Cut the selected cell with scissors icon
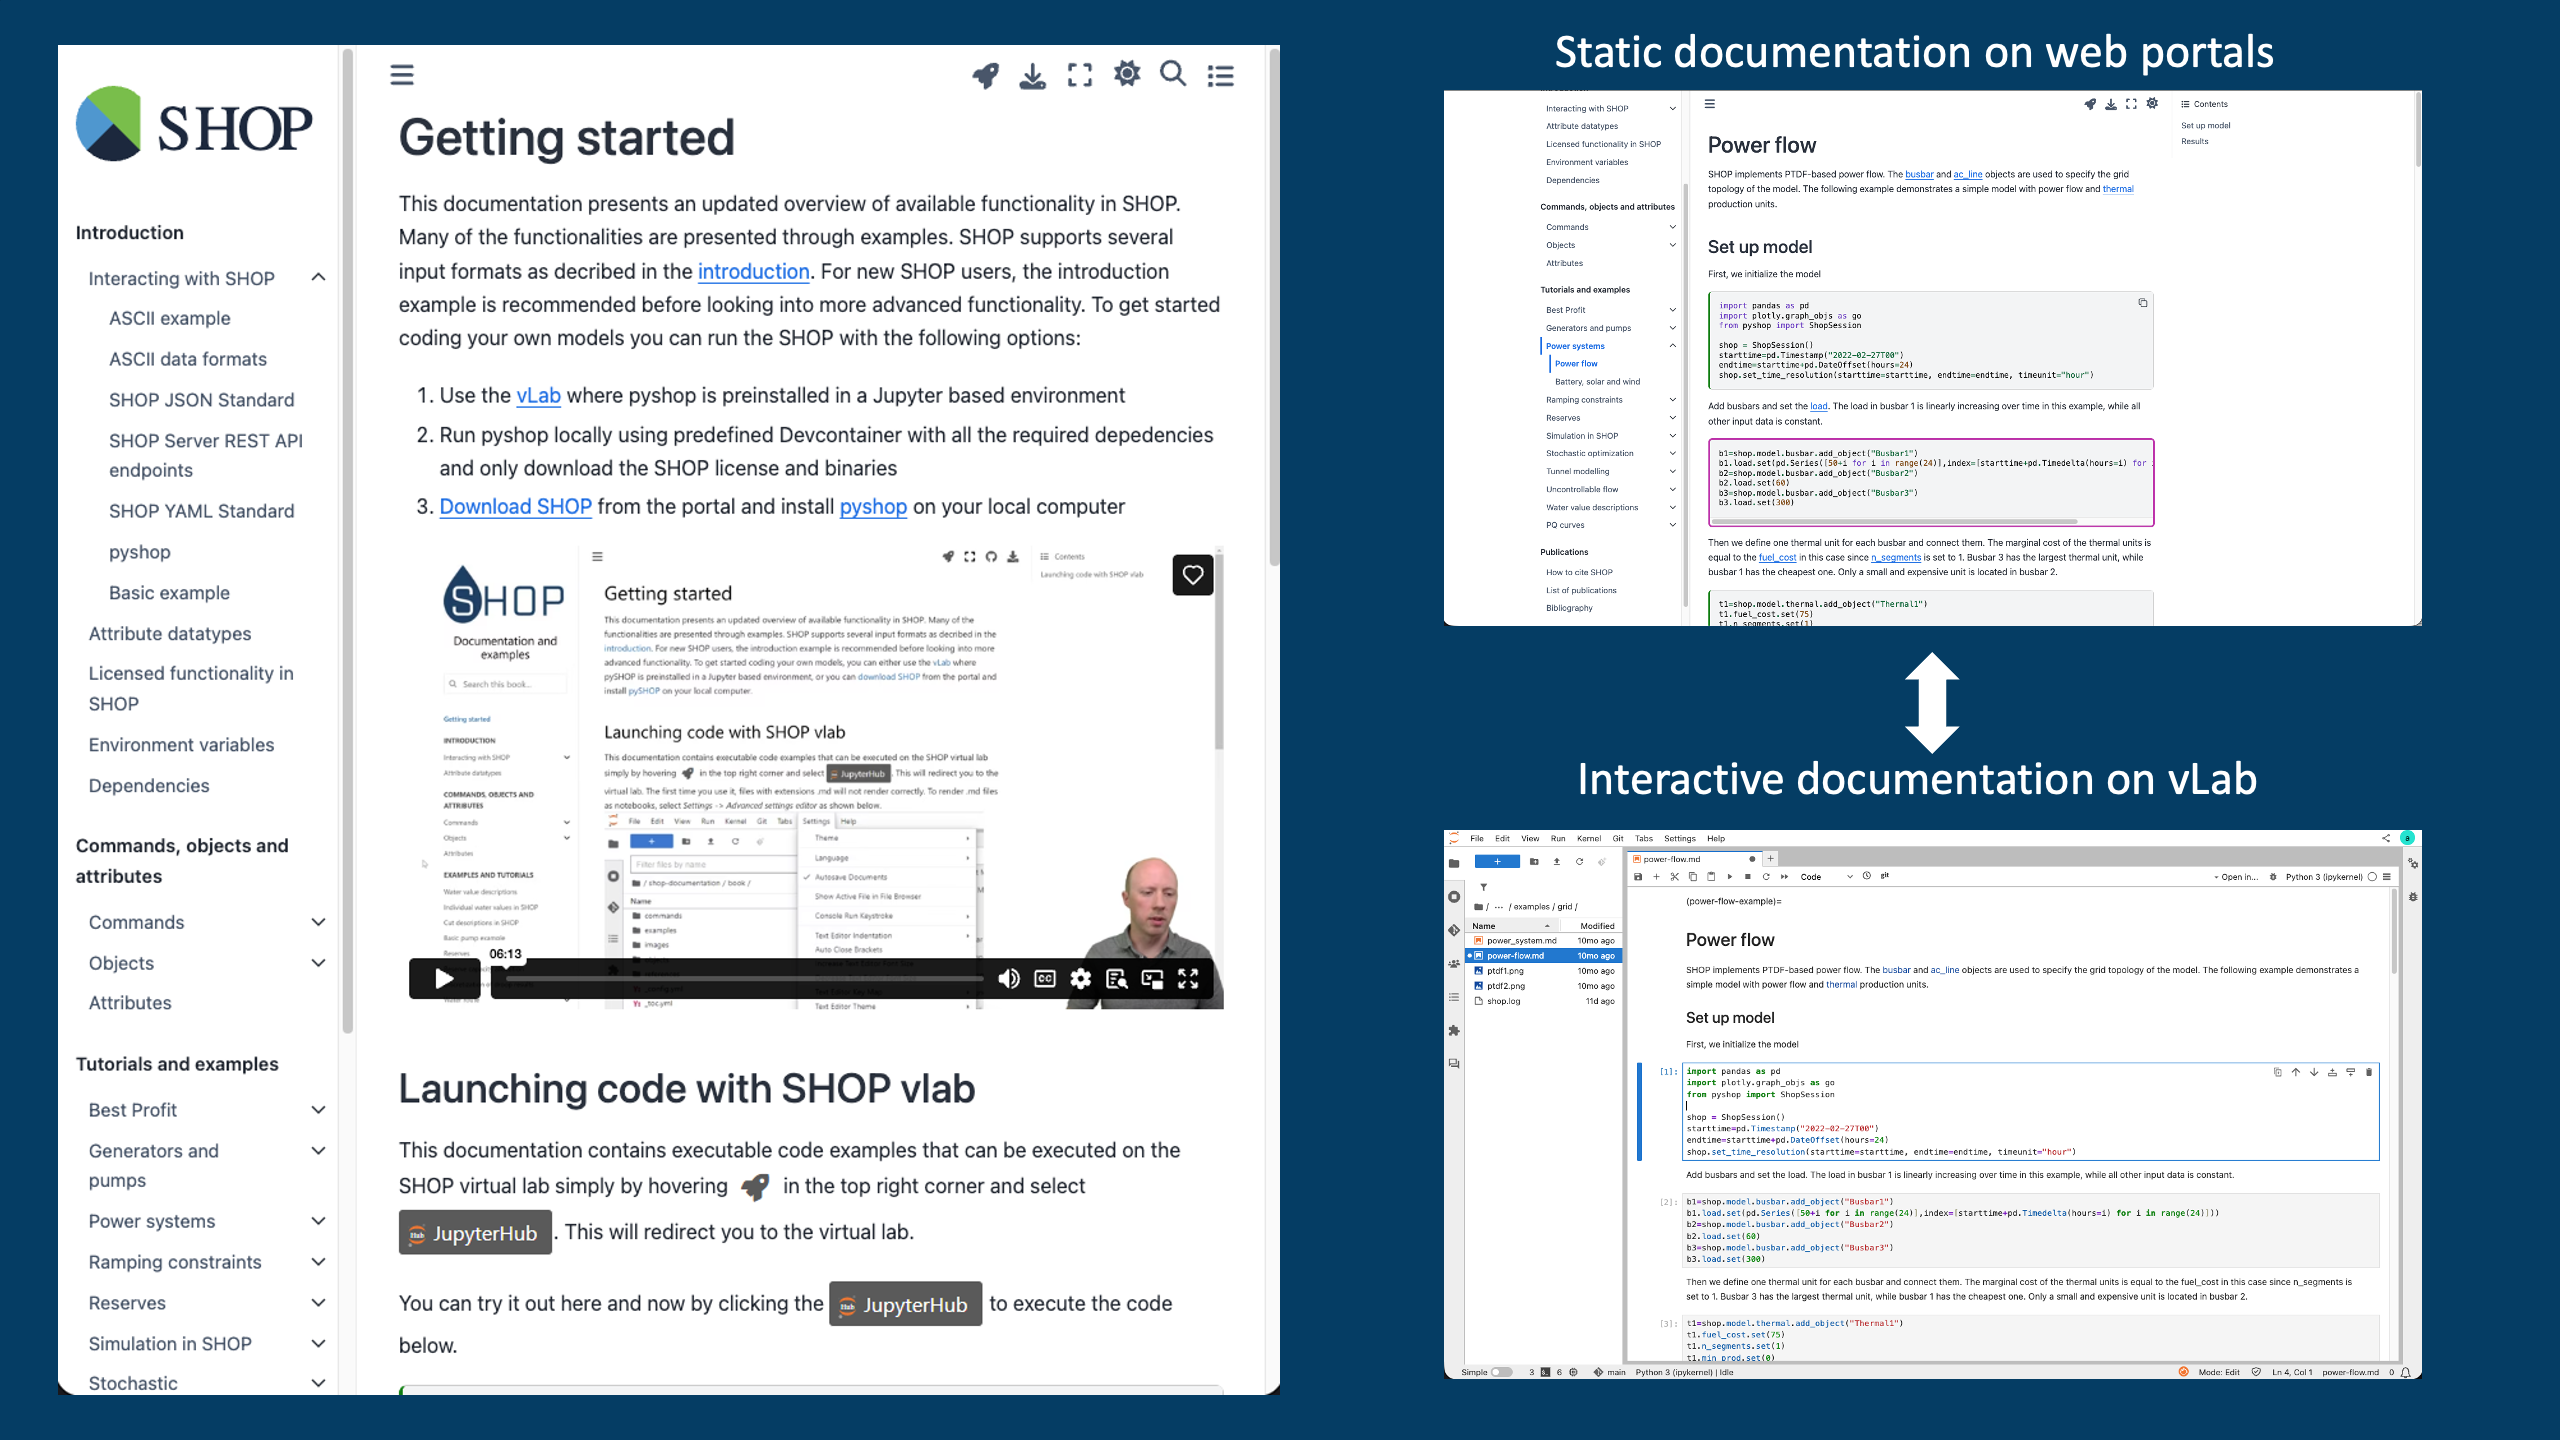The image size is (2560, 1440). [x=1675, y=876]
